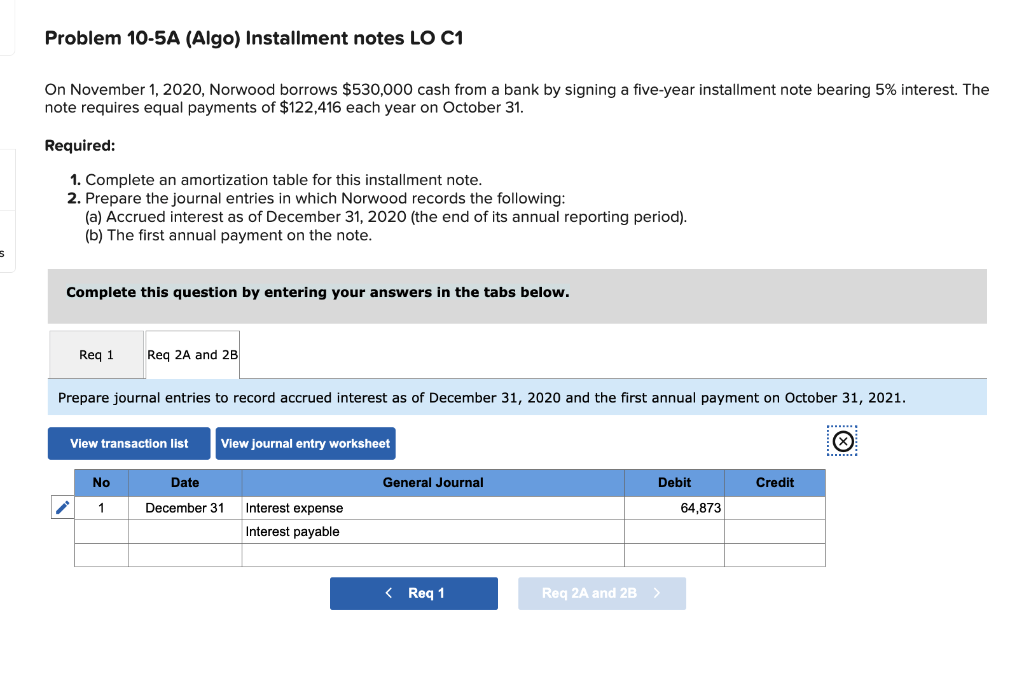The image size is (1024, 688).
Task: Click the Debit column header
Action: pos(674,482)
